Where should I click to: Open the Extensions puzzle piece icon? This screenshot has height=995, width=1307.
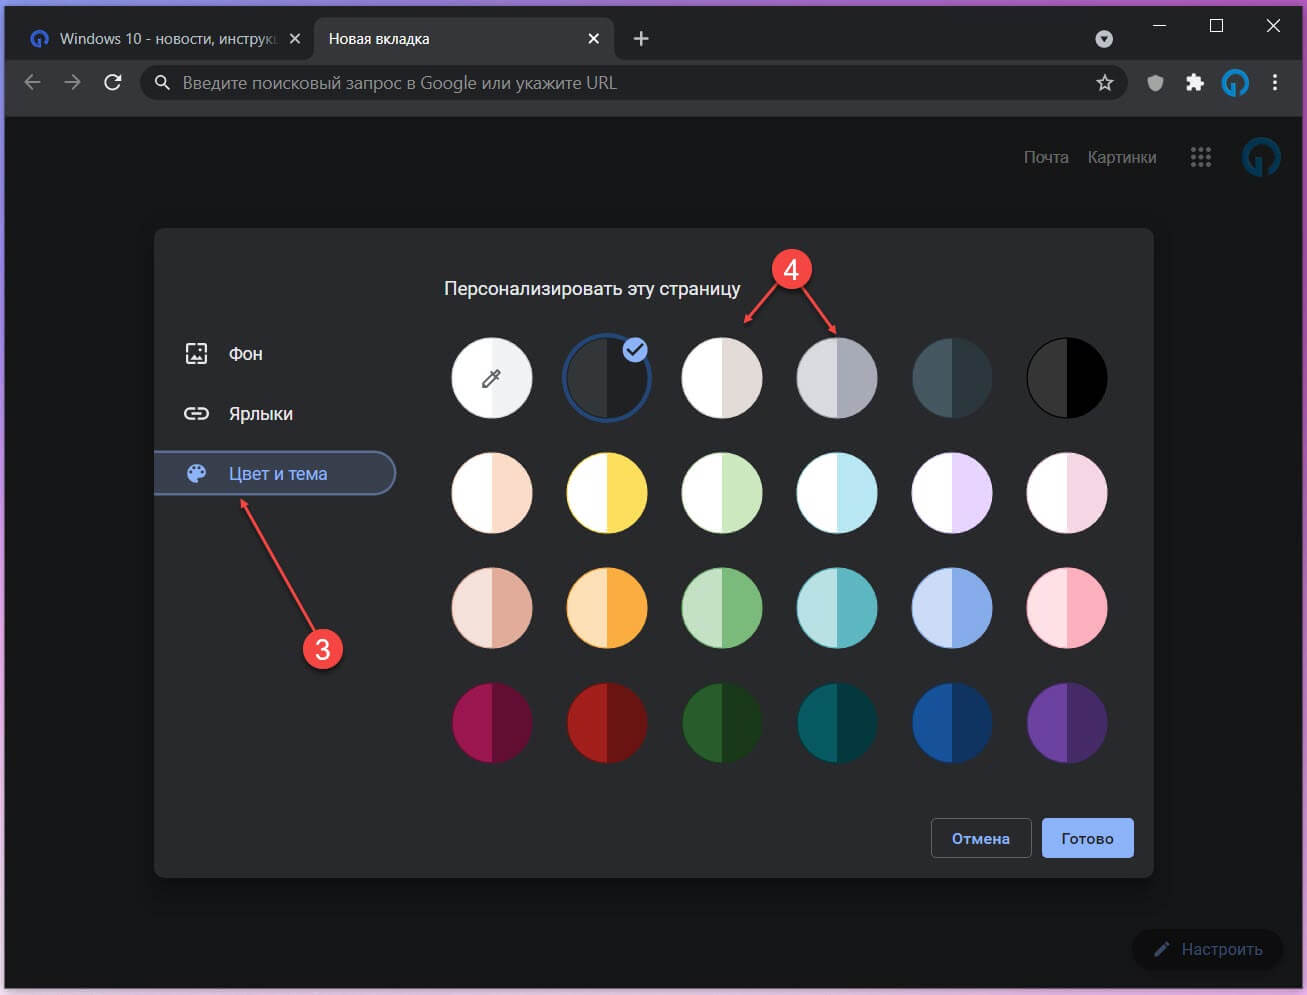point(1195,83)
